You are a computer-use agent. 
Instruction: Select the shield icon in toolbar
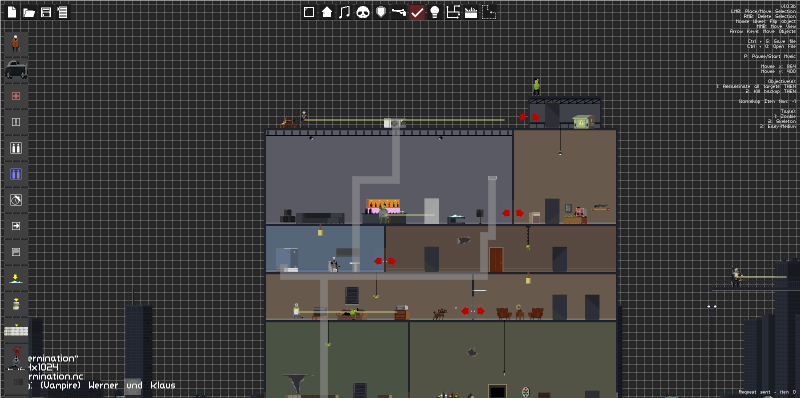tap(381, 12)
